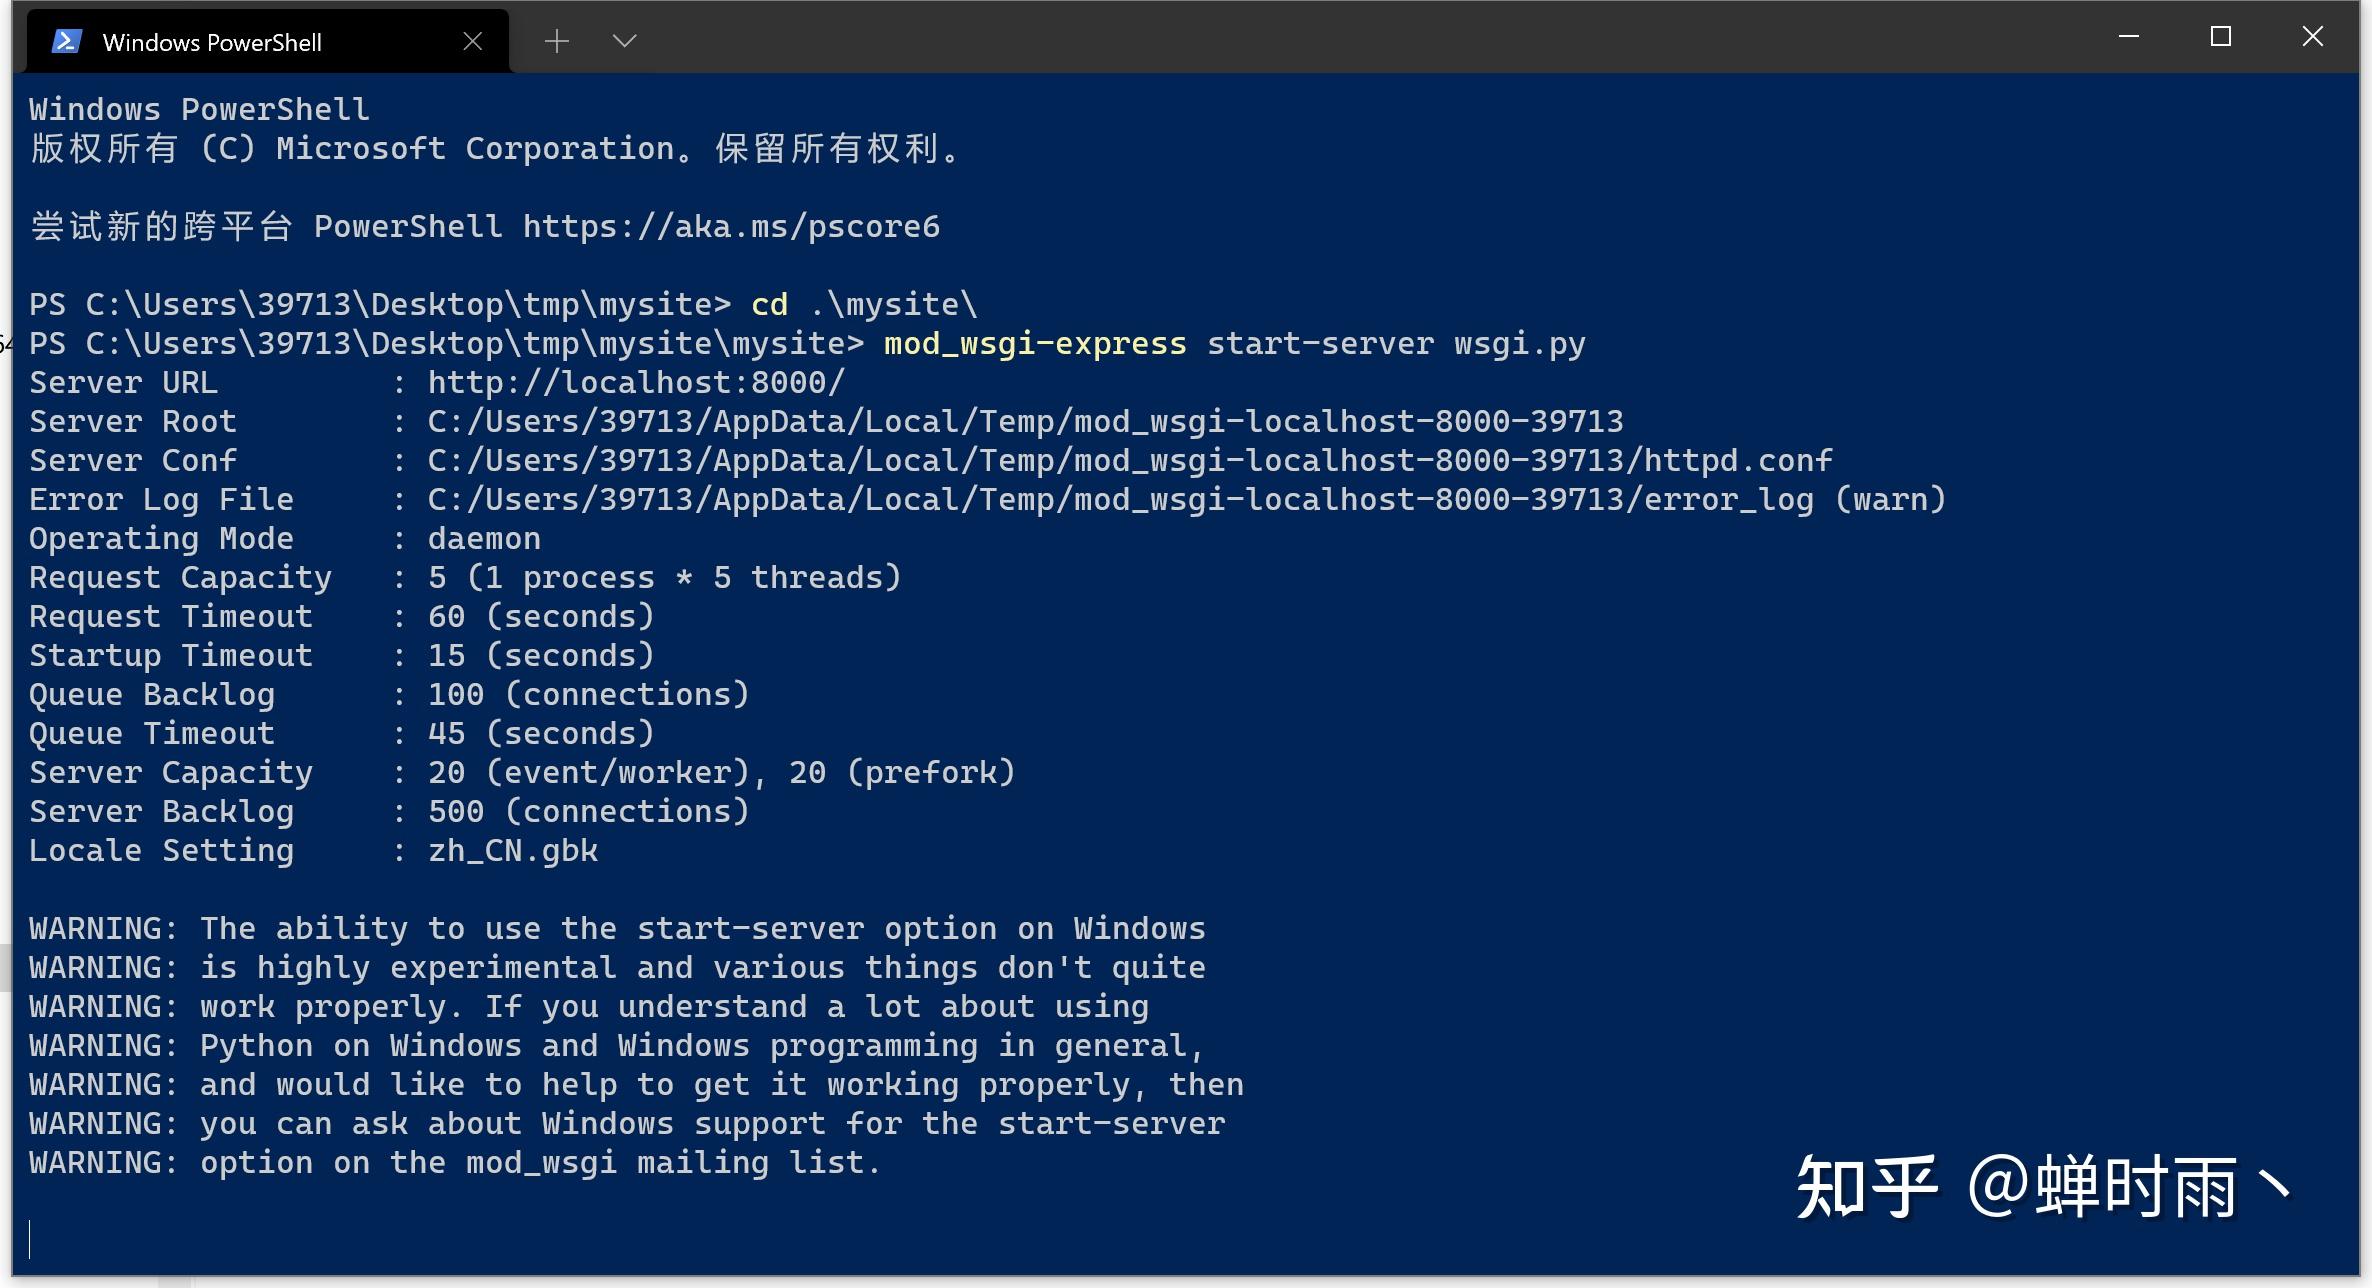Close the Windows PowerShell tab
Screen dimensions: 2372x1288
coord(472,40)
